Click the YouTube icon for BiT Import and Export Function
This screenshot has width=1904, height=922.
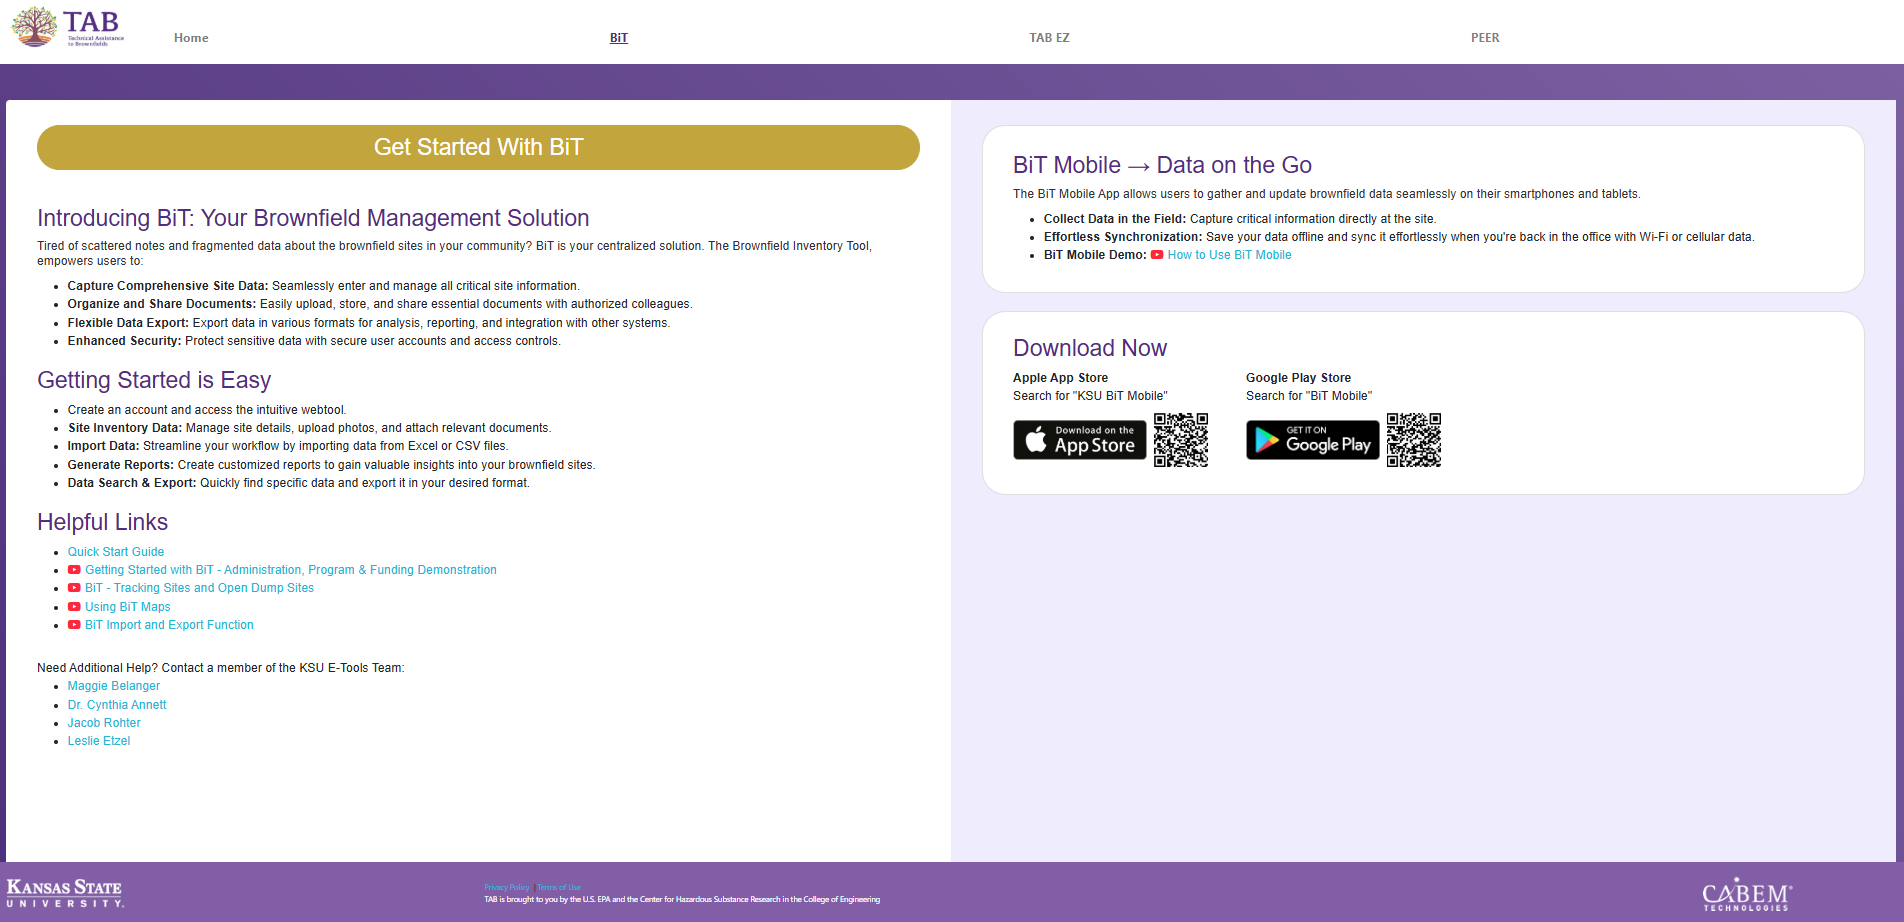pos(74,624)
